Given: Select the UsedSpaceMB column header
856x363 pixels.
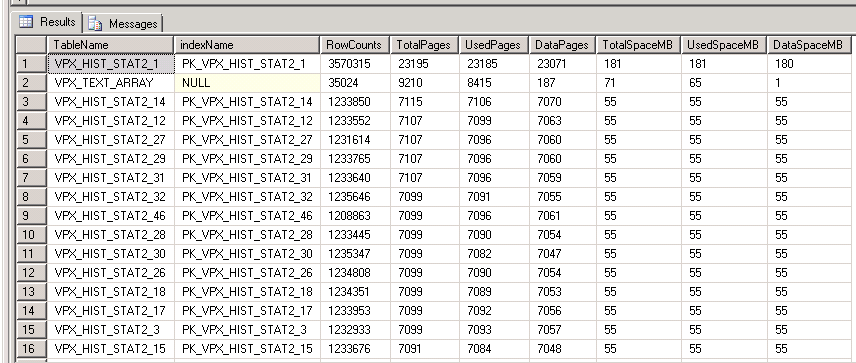Looking at the screenshot, I should [x=723, y=45].
